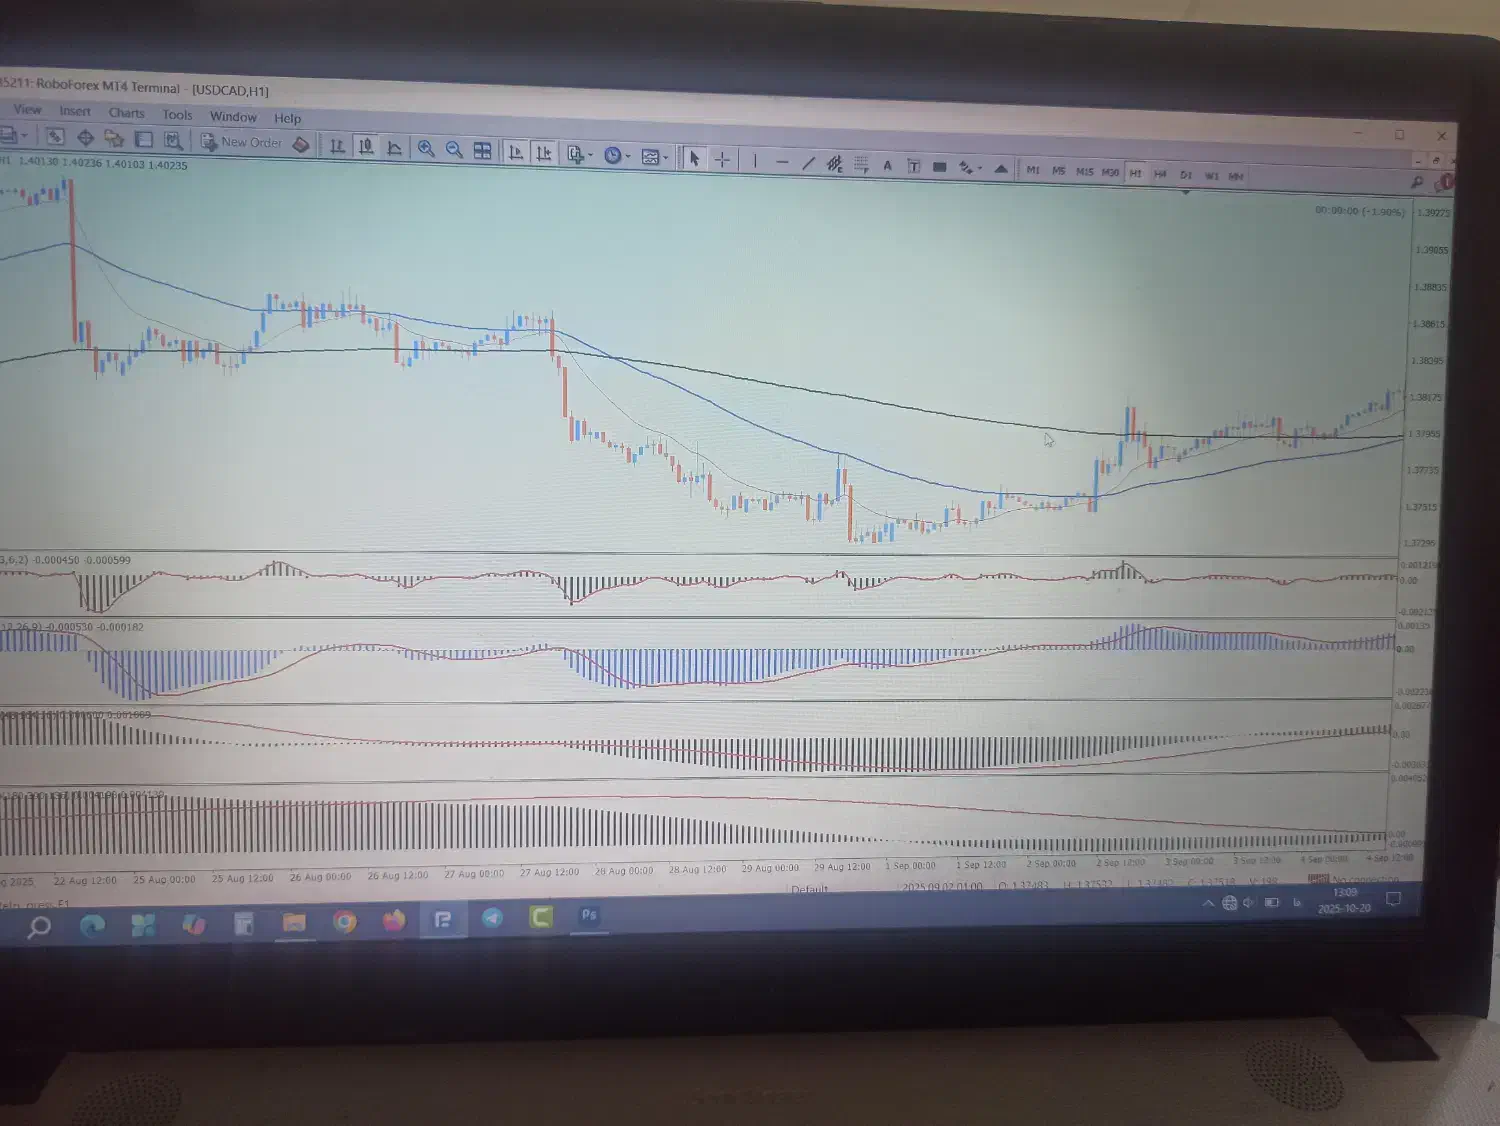Open the search magnifier in MT4
Viewport: 1500px width, 1126px height.
tap(1416, 182)
